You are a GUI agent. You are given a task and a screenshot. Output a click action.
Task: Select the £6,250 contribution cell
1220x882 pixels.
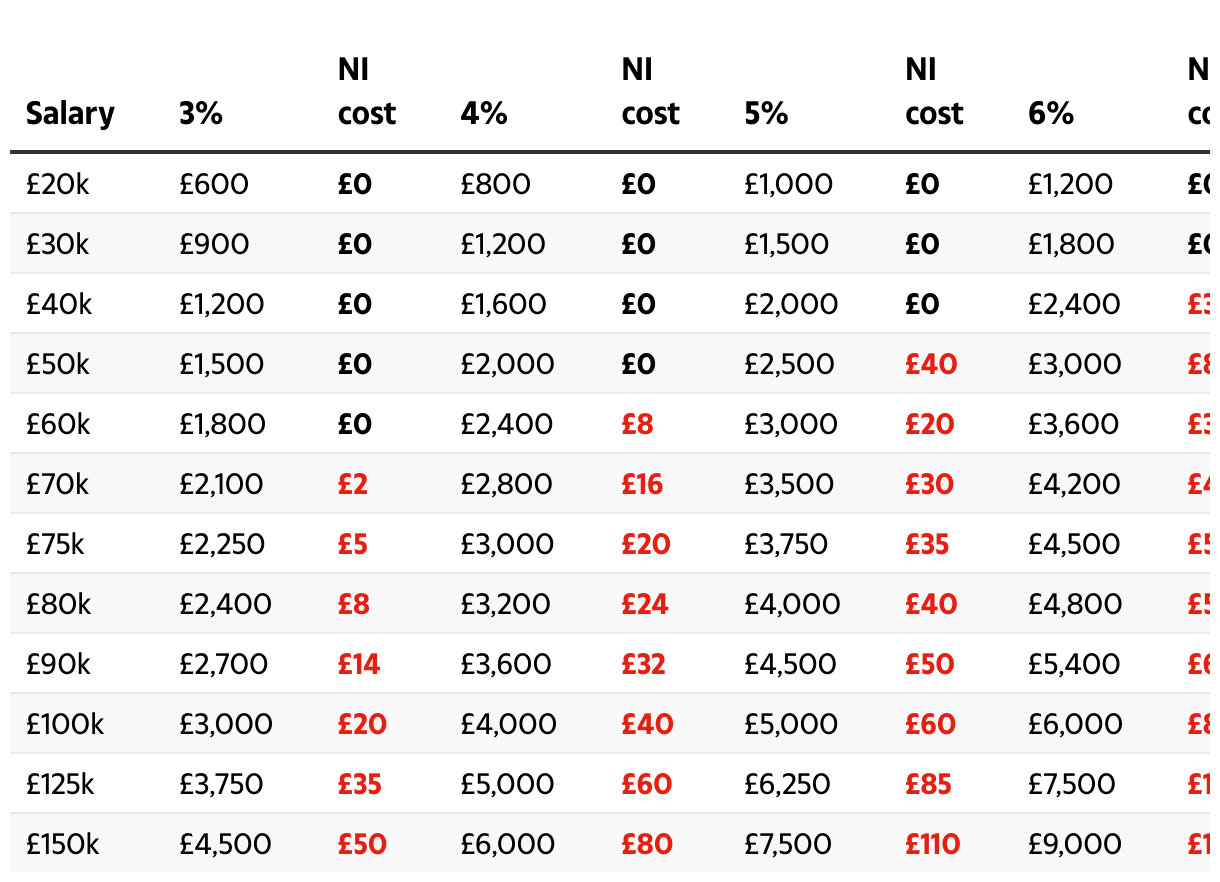point(788,784)
